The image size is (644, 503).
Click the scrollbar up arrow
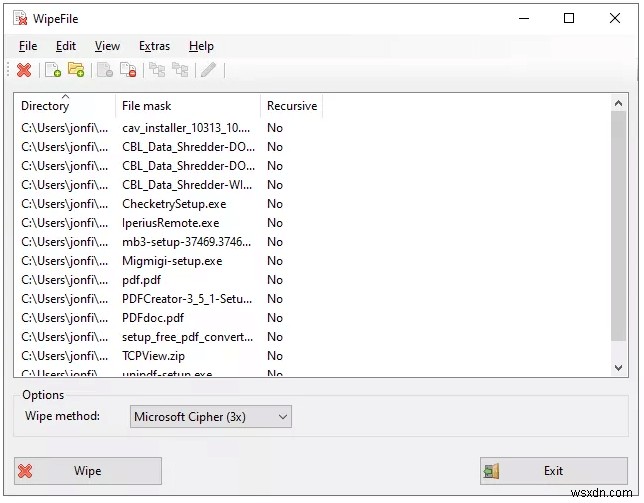tap(619, 103)
